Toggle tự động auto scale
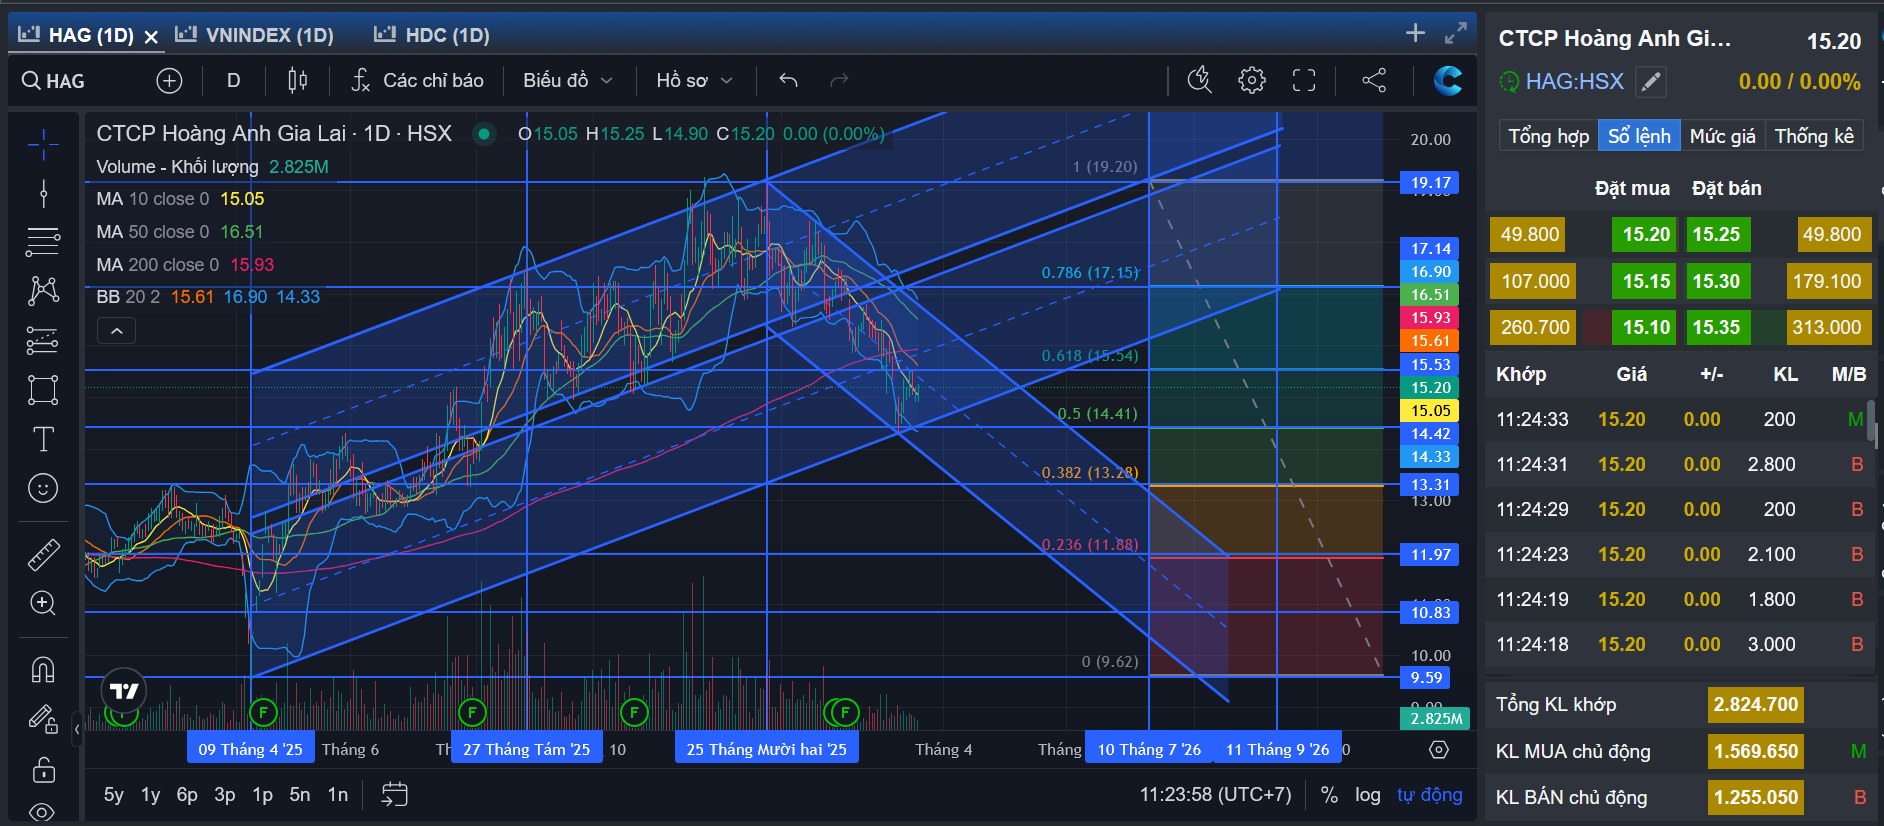1884x826 pixels. [1430, 795]
